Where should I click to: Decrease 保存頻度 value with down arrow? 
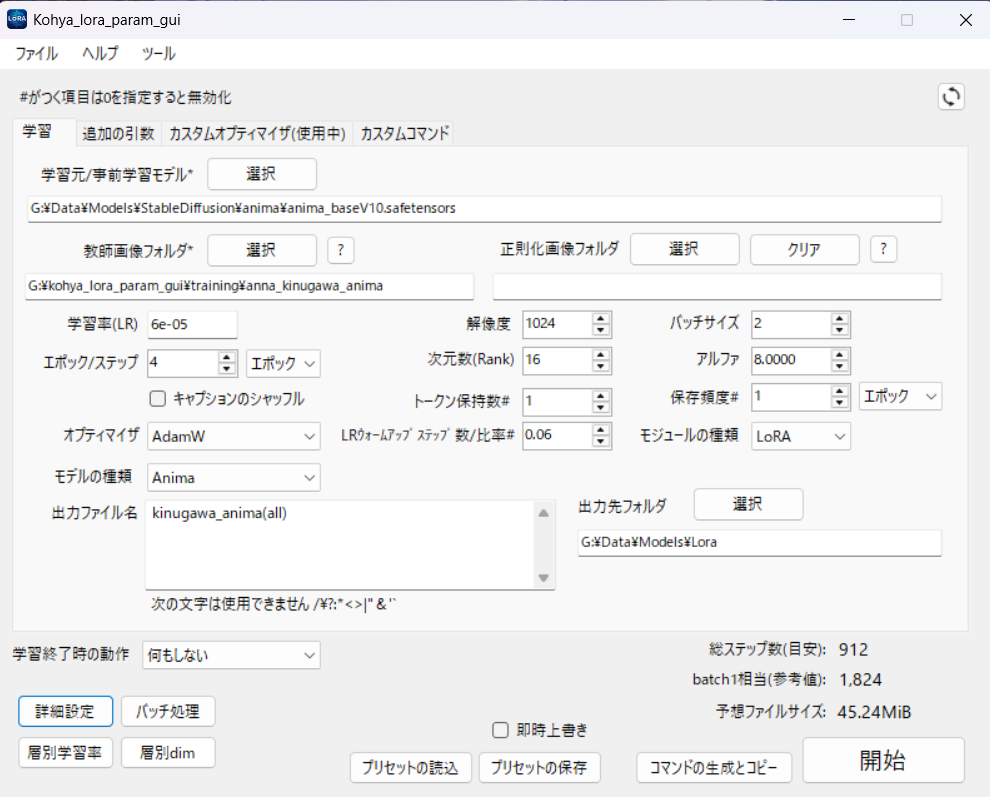(840, 403)
